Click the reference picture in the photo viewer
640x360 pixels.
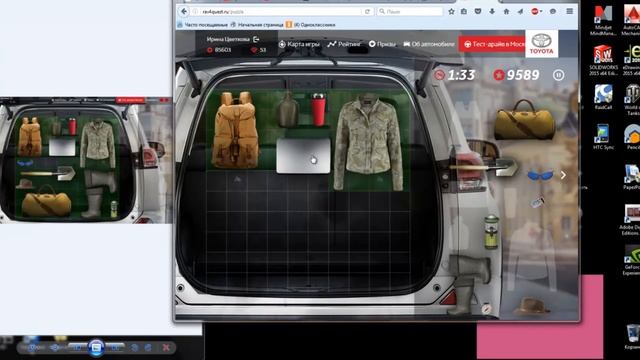point(86,160)
